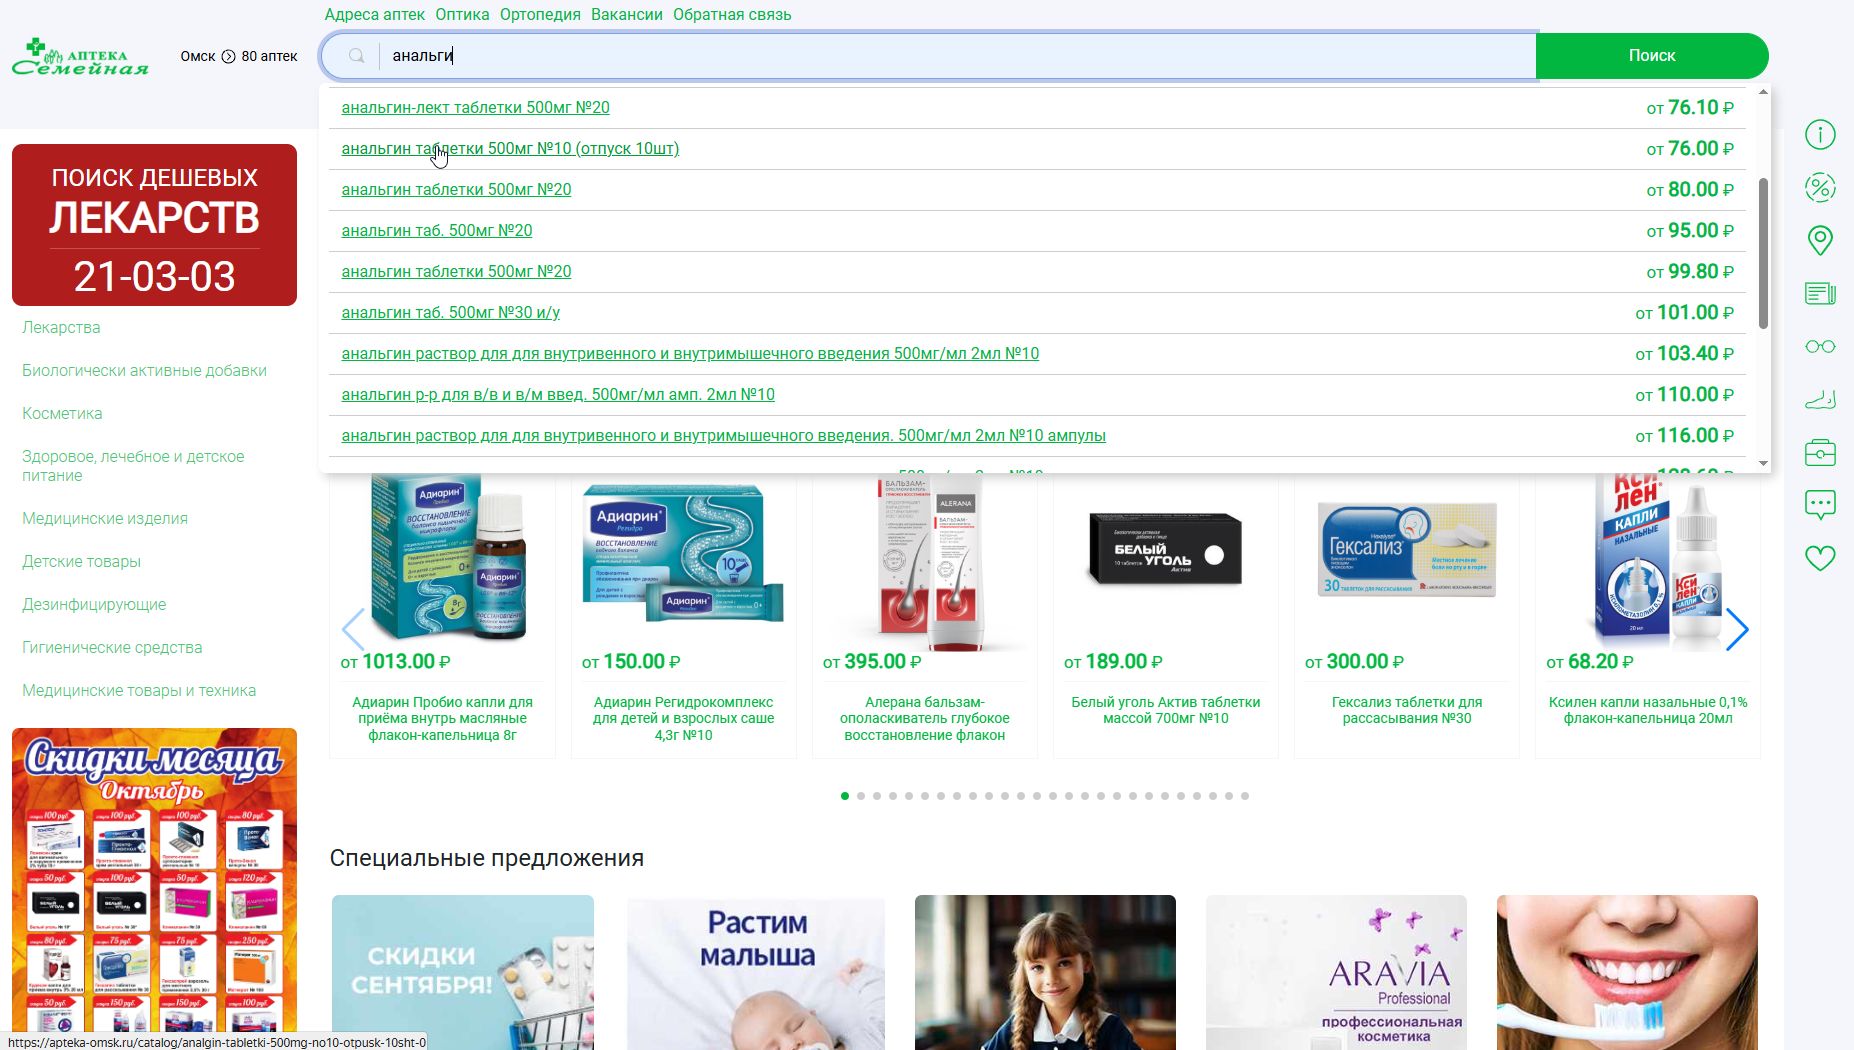Viewport: 1854px width, 1050px height.
Task: Open the Растим малыша special offer card
Action: tap(755, 972)
